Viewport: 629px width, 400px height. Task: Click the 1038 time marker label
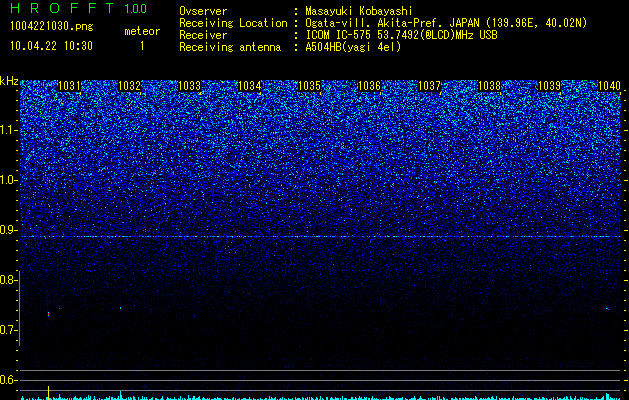pos(490,86)
